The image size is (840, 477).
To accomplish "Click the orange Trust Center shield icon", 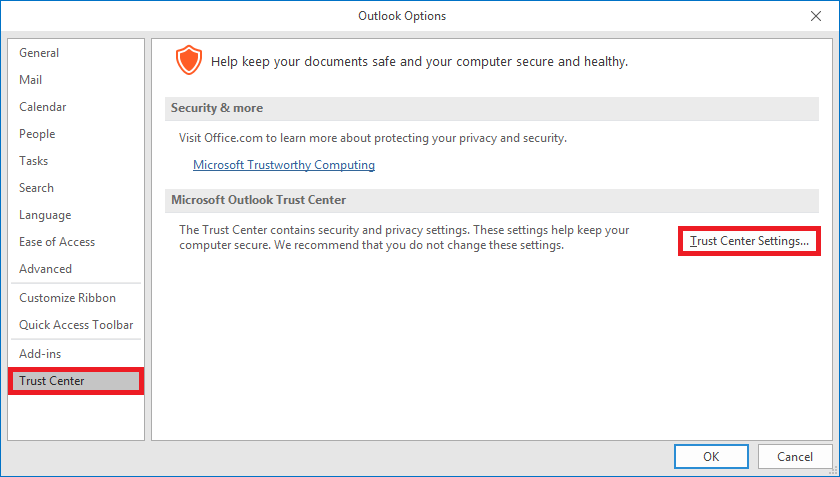I will [188, 61].
